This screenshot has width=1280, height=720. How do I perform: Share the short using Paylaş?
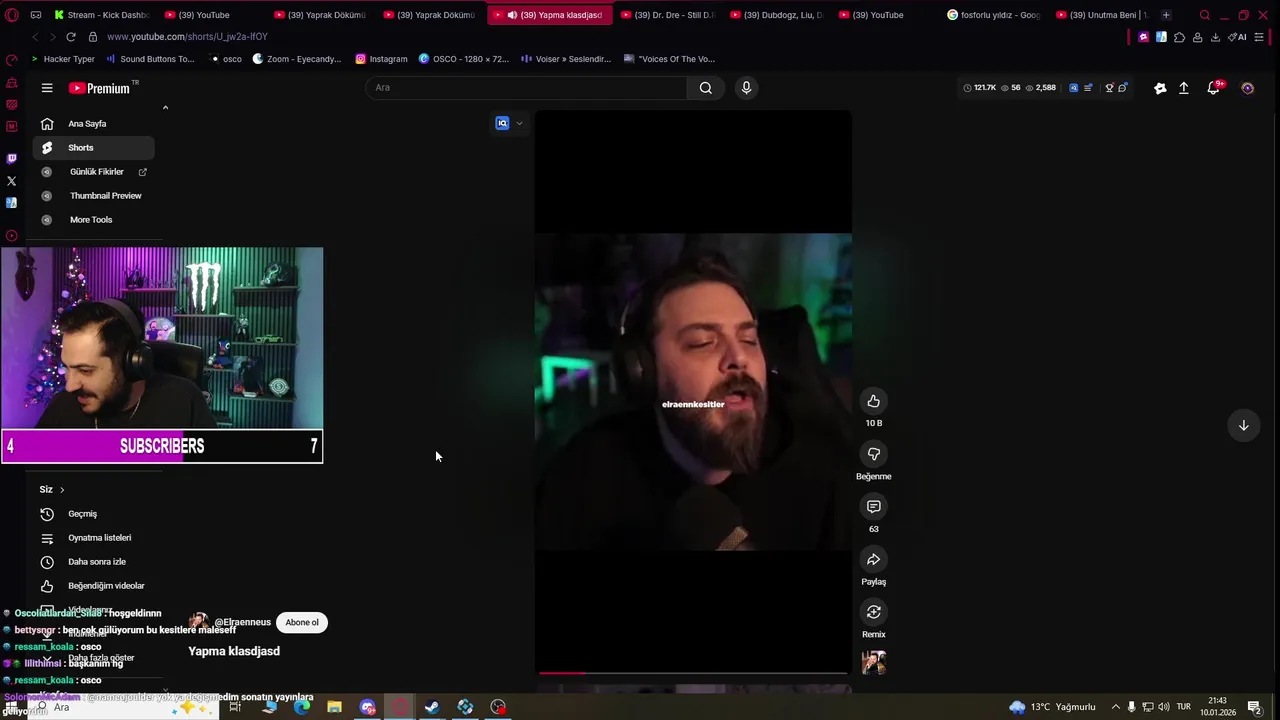coord(873,560)
